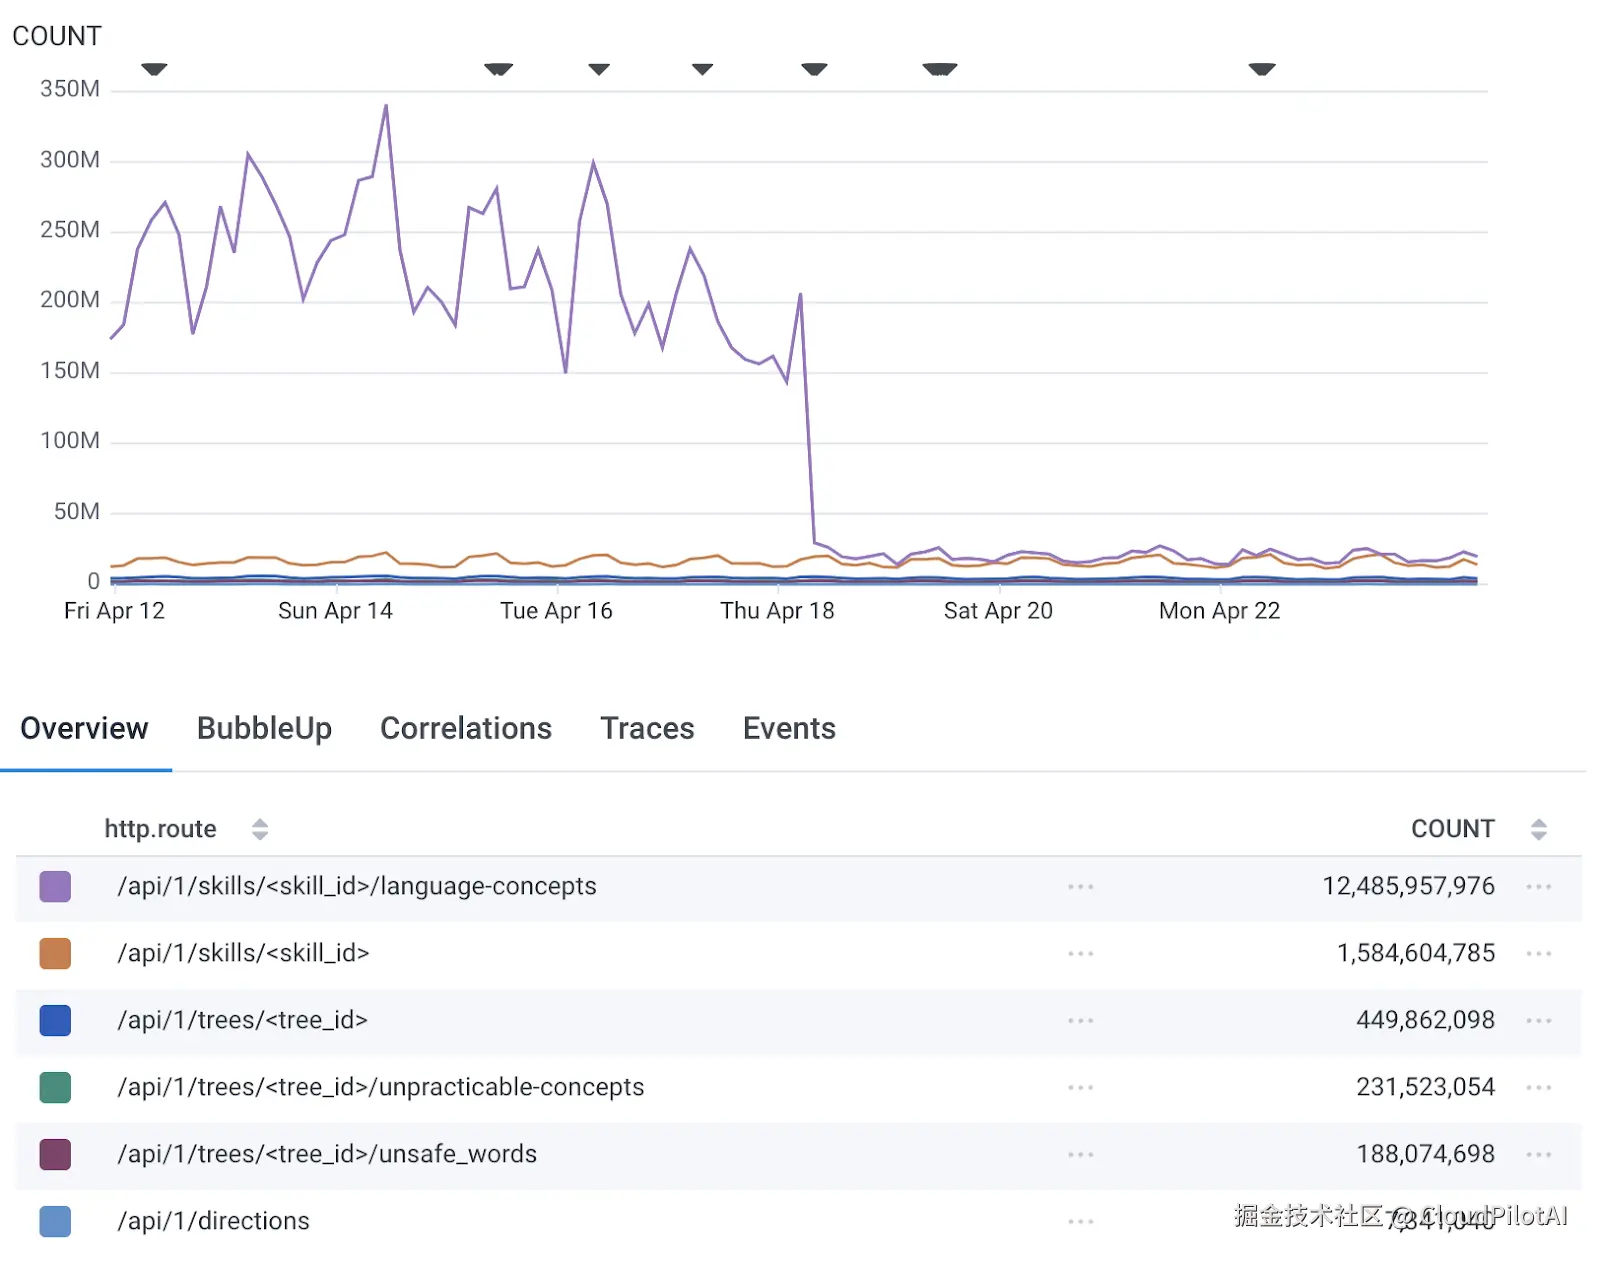The height and width of the screenshot is (1261, 1600).
Task: Open options menu for unpracticable-concepts count
Action: point(1538,1088)
